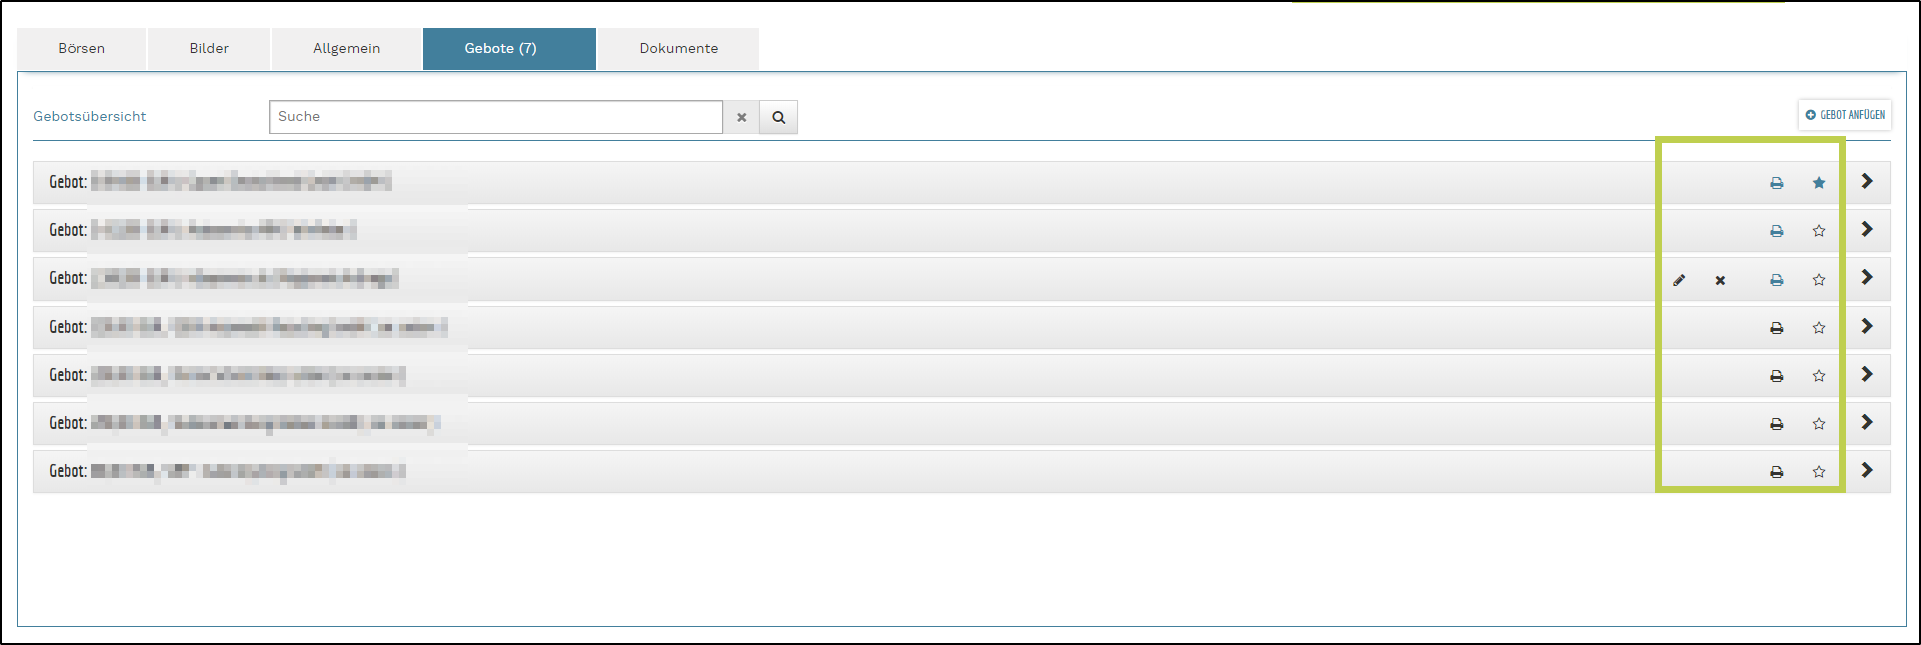
Task: Print the fourth bid entry
Action: pos(1777,328)
